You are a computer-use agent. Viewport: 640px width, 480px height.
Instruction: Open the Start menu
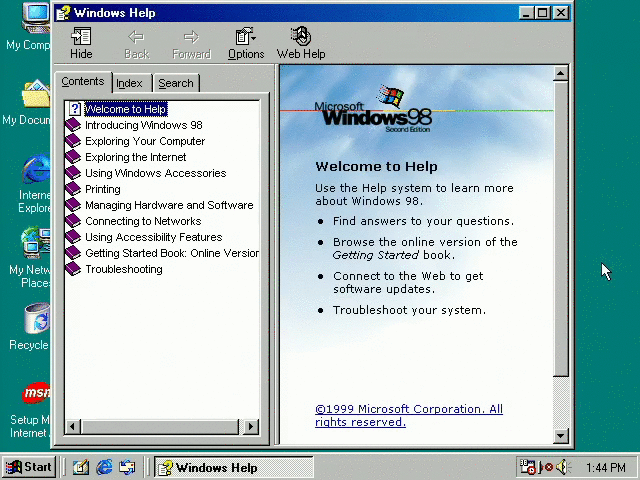[x=29, y=467]
